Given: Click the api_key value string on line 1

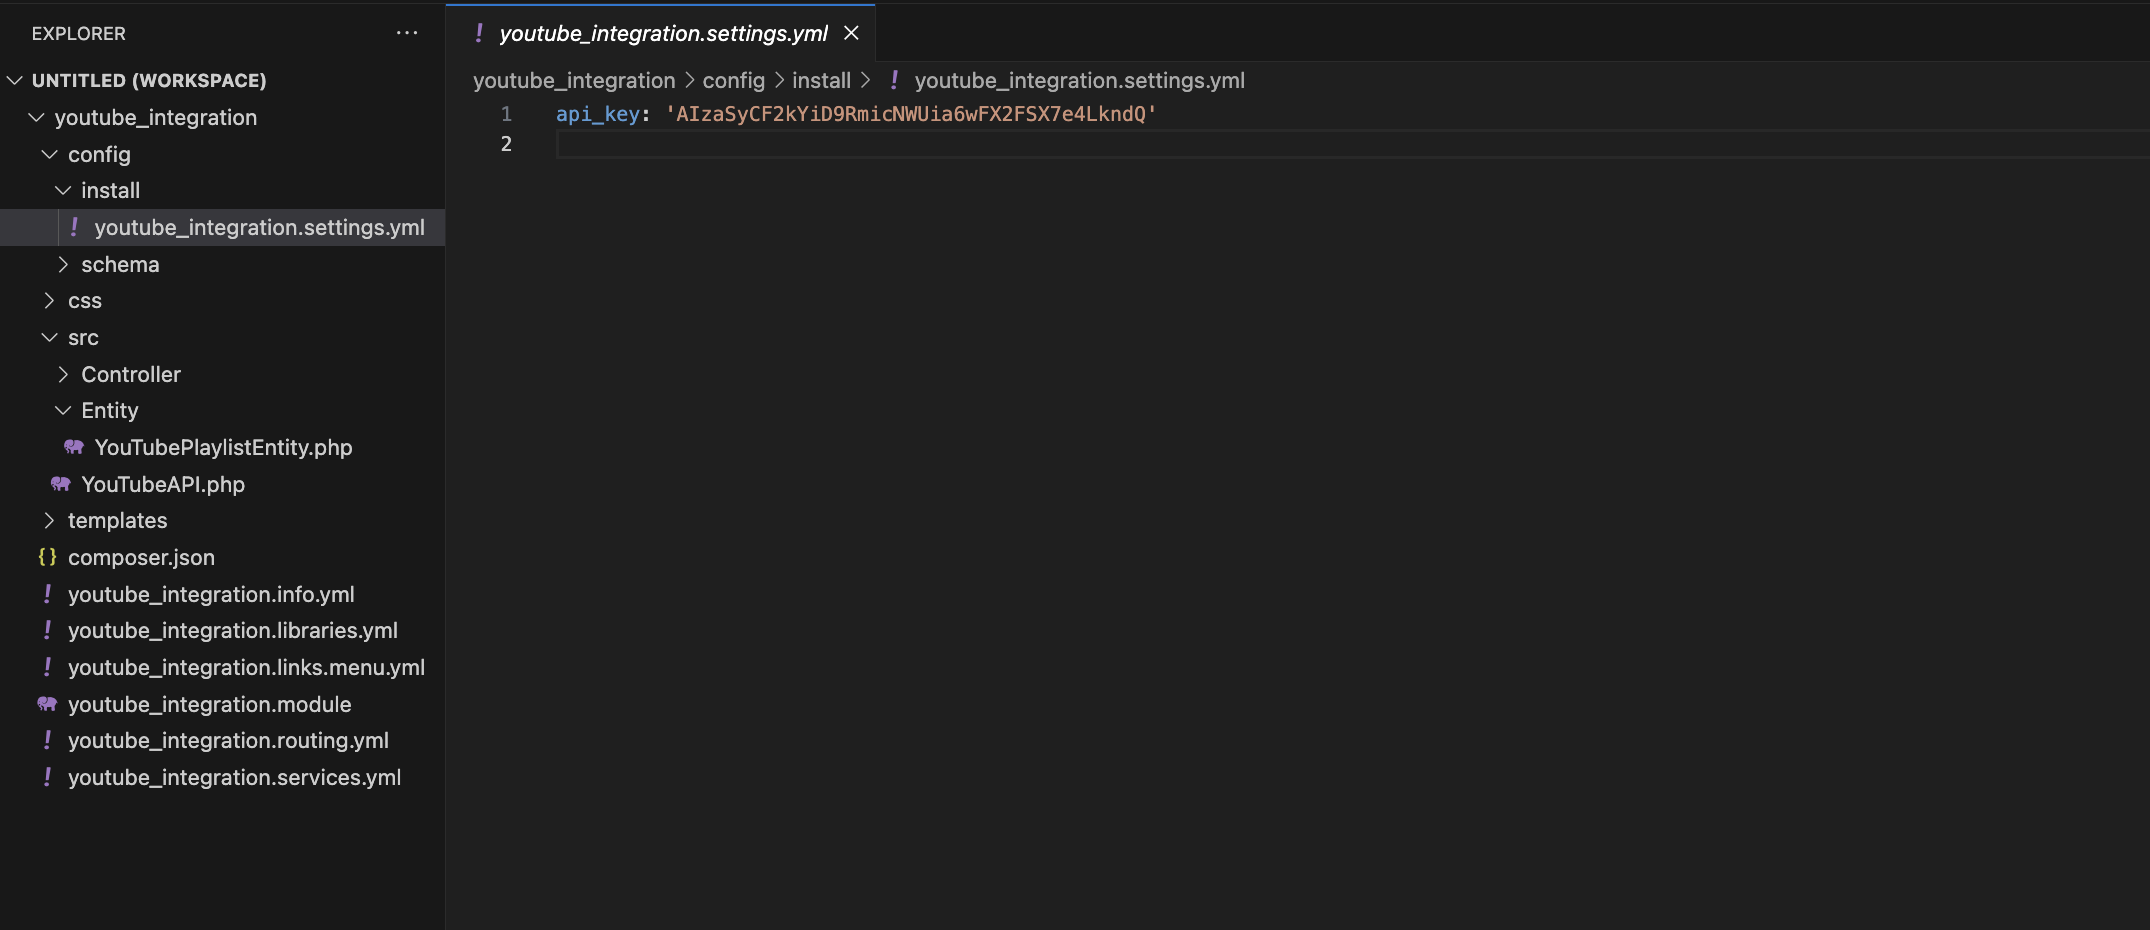Looking at the screenshot, I should 908,113.
